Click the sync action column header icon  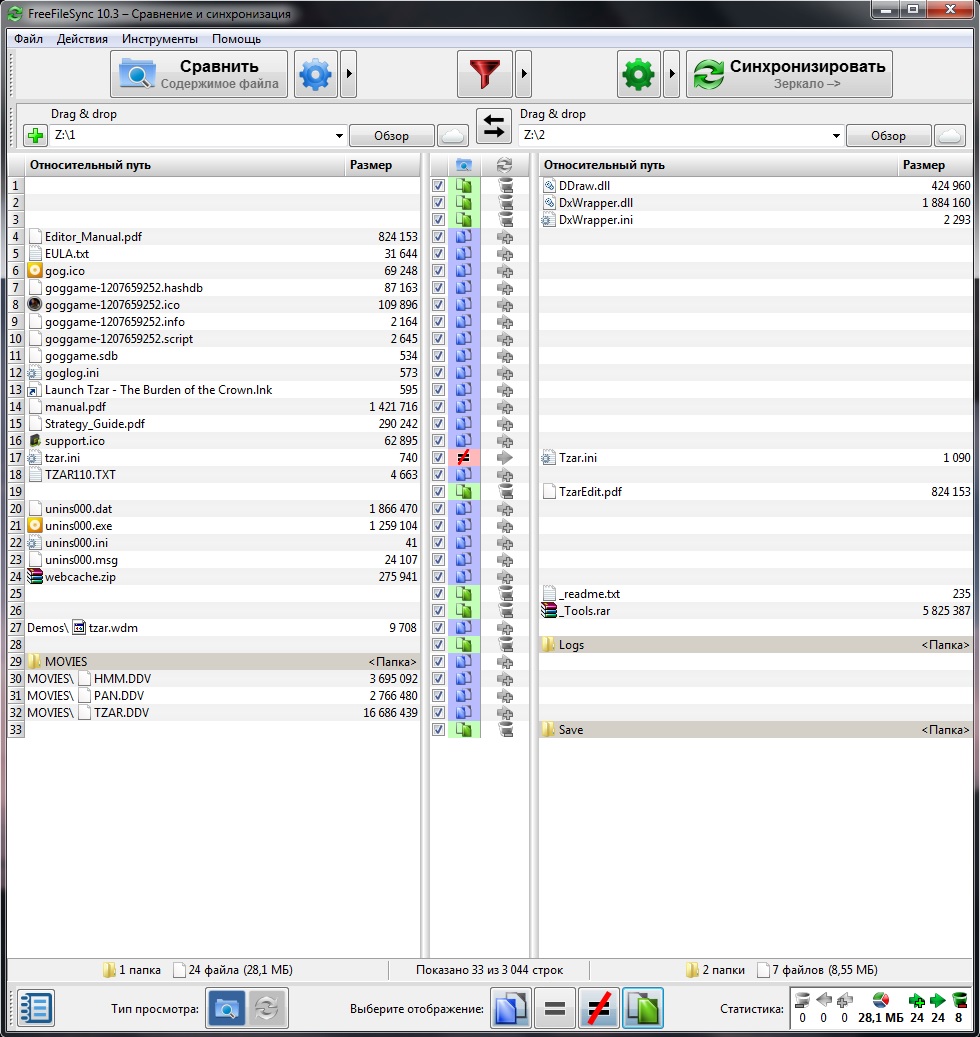505,165
